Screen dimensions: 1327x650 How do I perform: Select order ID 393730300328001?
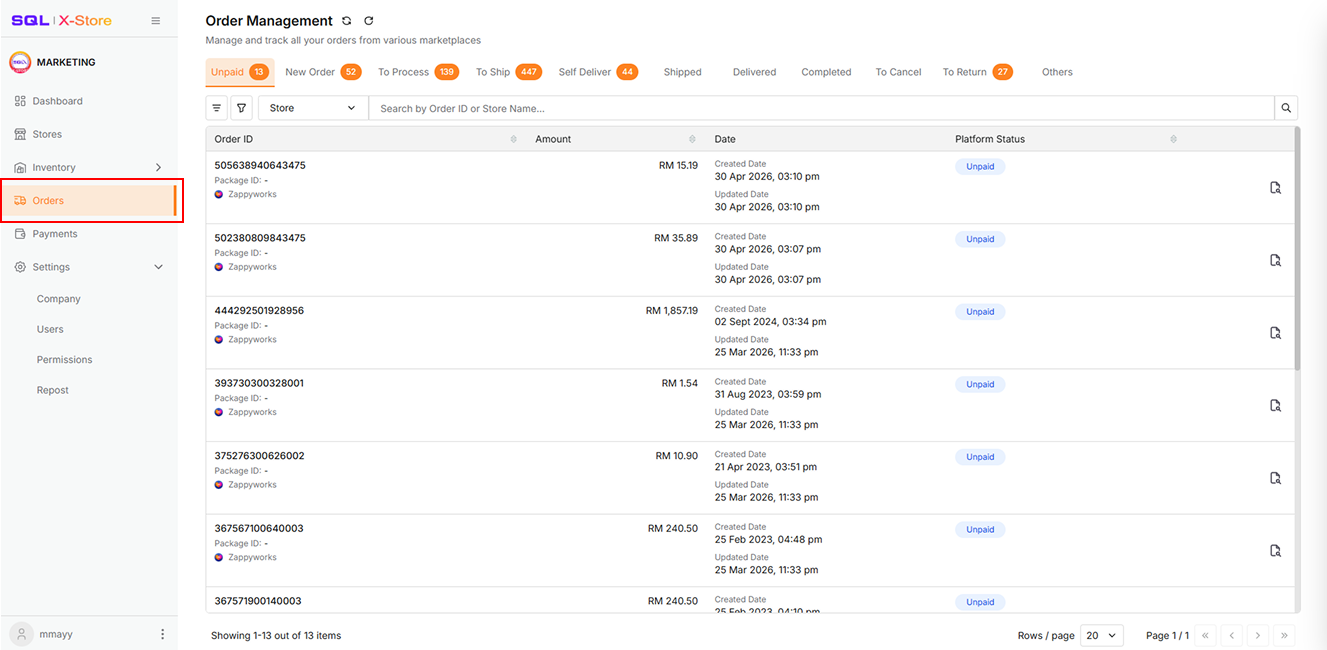pos(259,383)
